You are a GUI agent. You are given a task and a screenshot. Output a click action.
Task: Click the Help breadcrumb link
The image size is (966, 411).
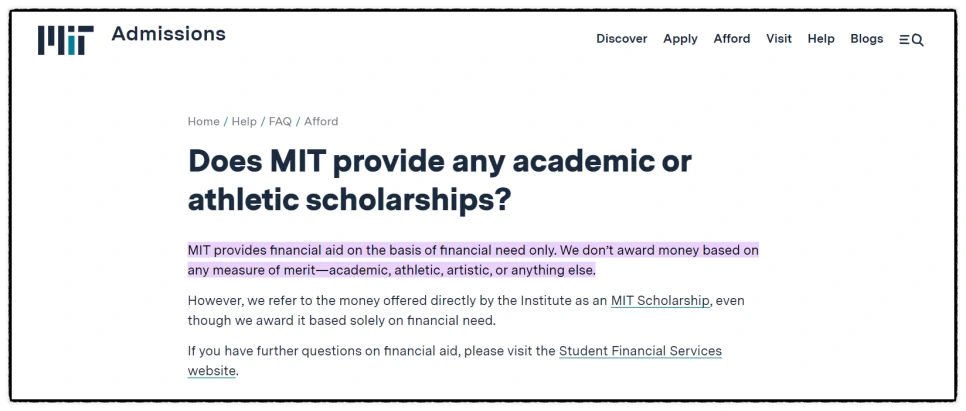click(244, 121)
